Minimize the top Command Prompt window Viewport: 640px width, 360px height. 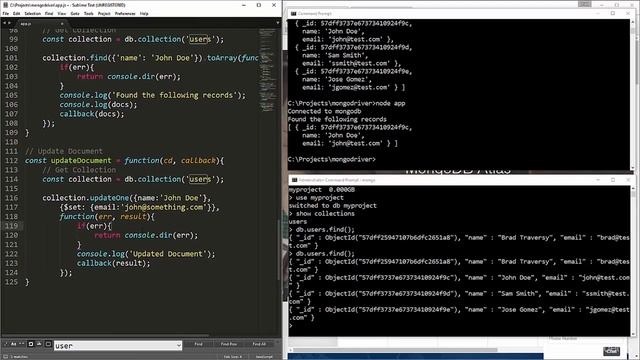coord(598,13)
